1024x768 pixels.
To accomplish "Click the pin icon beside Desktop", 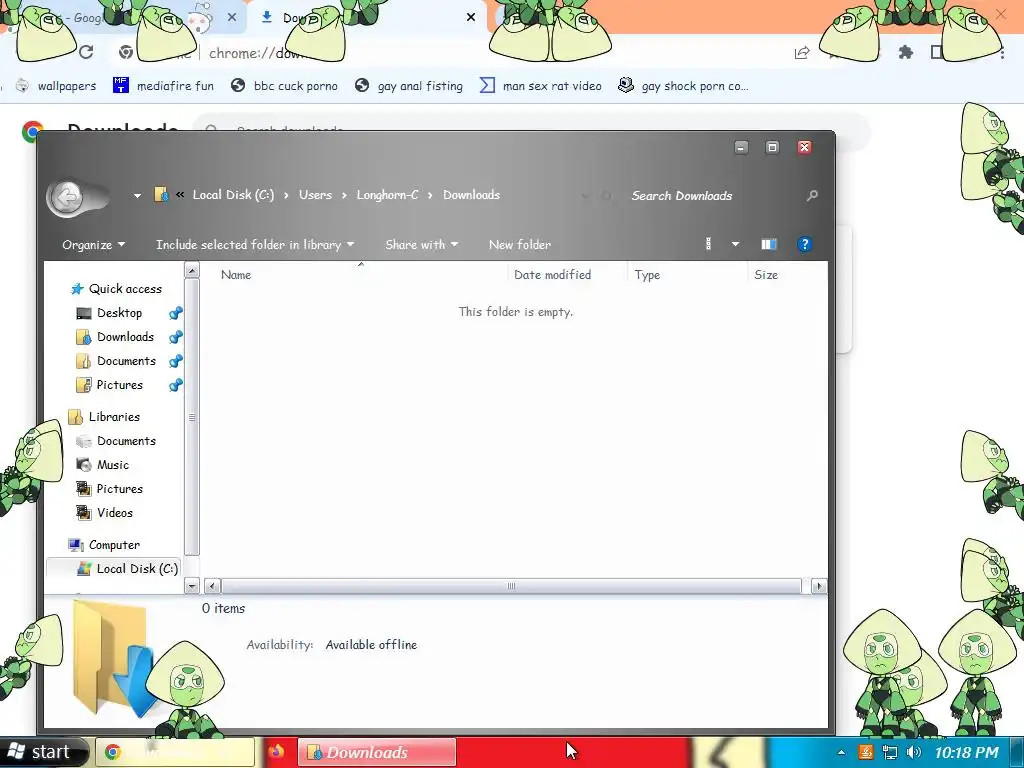I will pyautogui.click(x=176, y=313).
